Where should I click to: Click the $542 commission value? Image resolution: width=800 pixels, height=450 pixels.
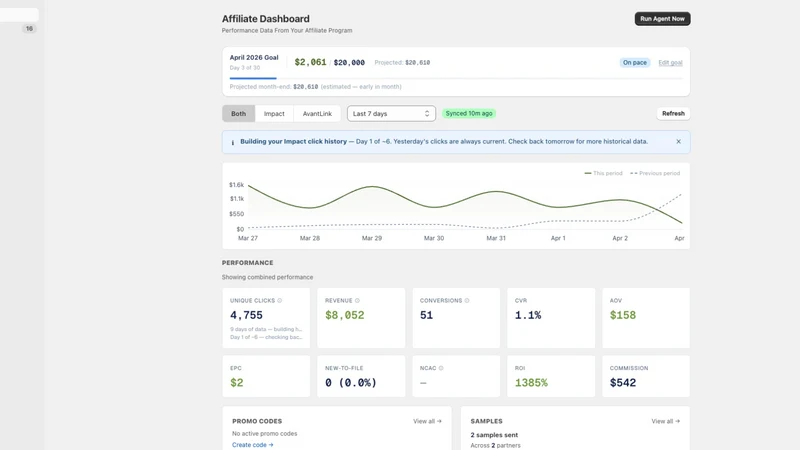point(623,383)
